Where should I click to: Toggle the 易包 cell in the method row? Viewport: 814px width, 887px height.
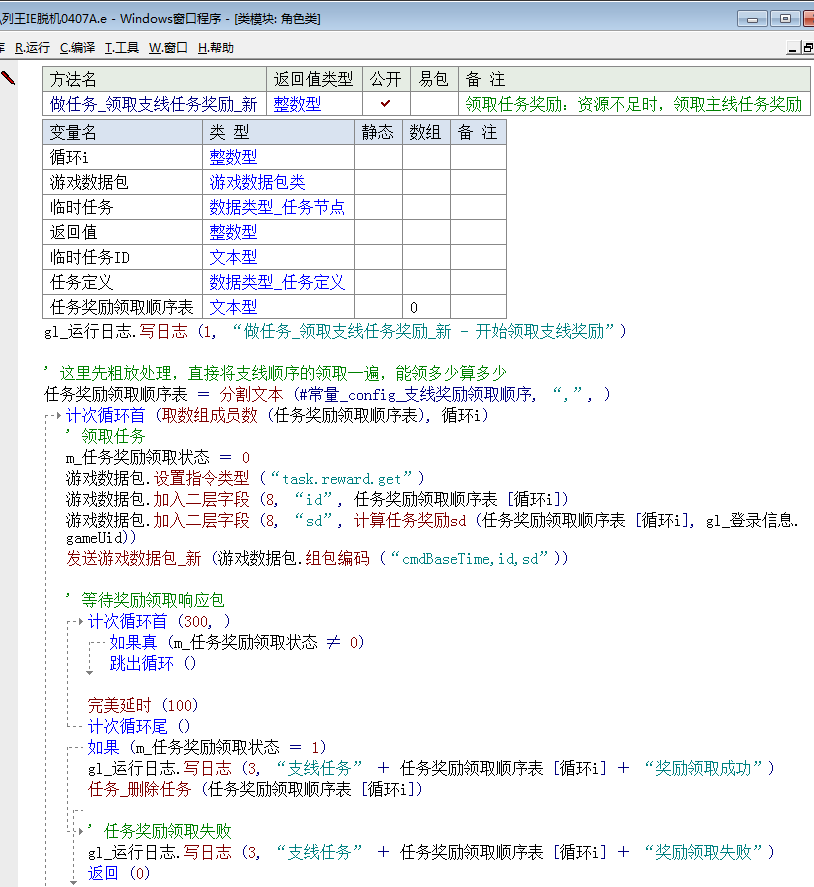tap(433, 104)
